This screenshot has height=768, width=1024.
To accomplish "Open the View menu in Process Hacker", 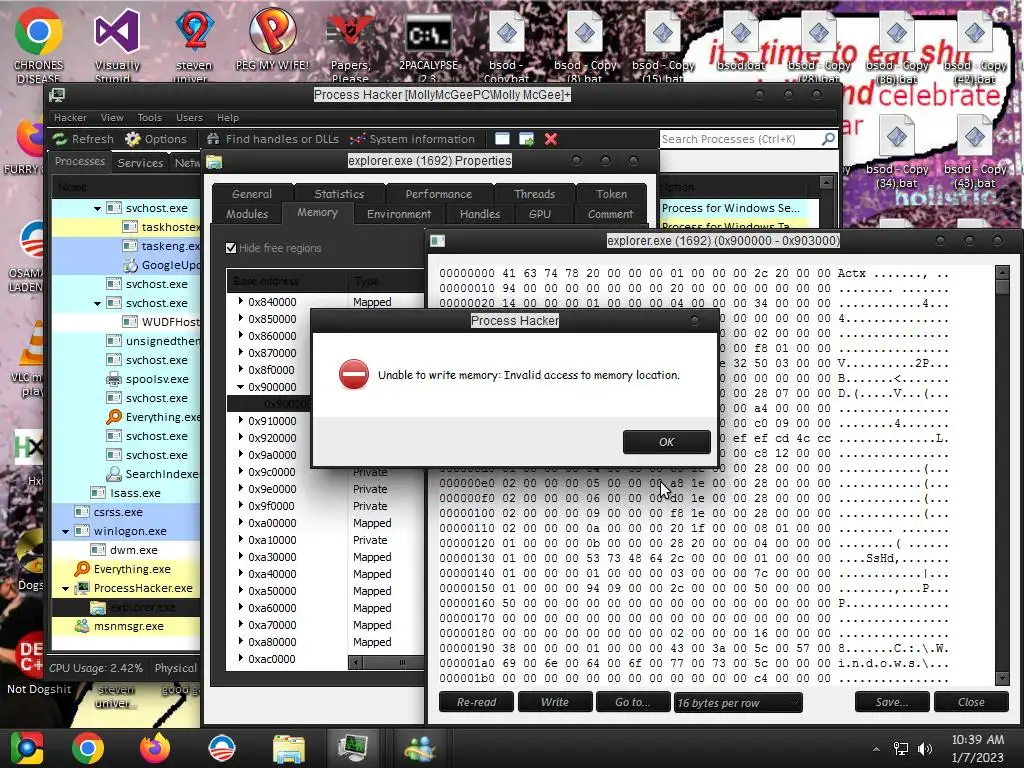I will tap(112, 118).
